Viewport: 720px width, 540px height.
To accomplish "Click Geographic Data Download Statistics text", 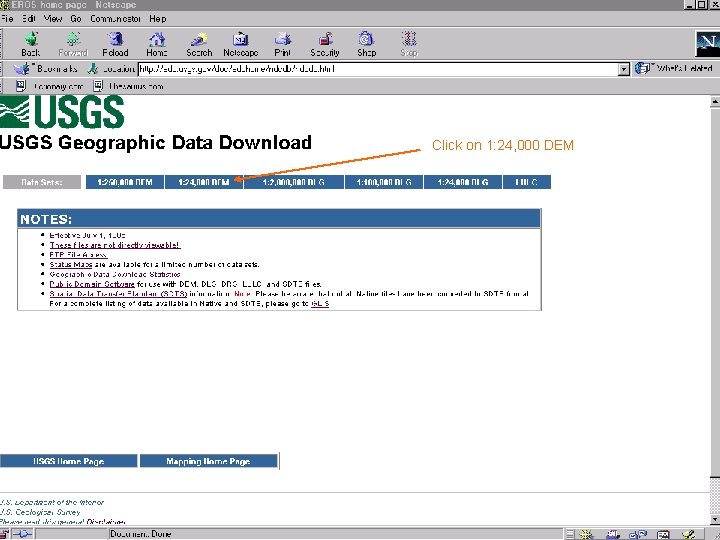I will tap(115, 275).
